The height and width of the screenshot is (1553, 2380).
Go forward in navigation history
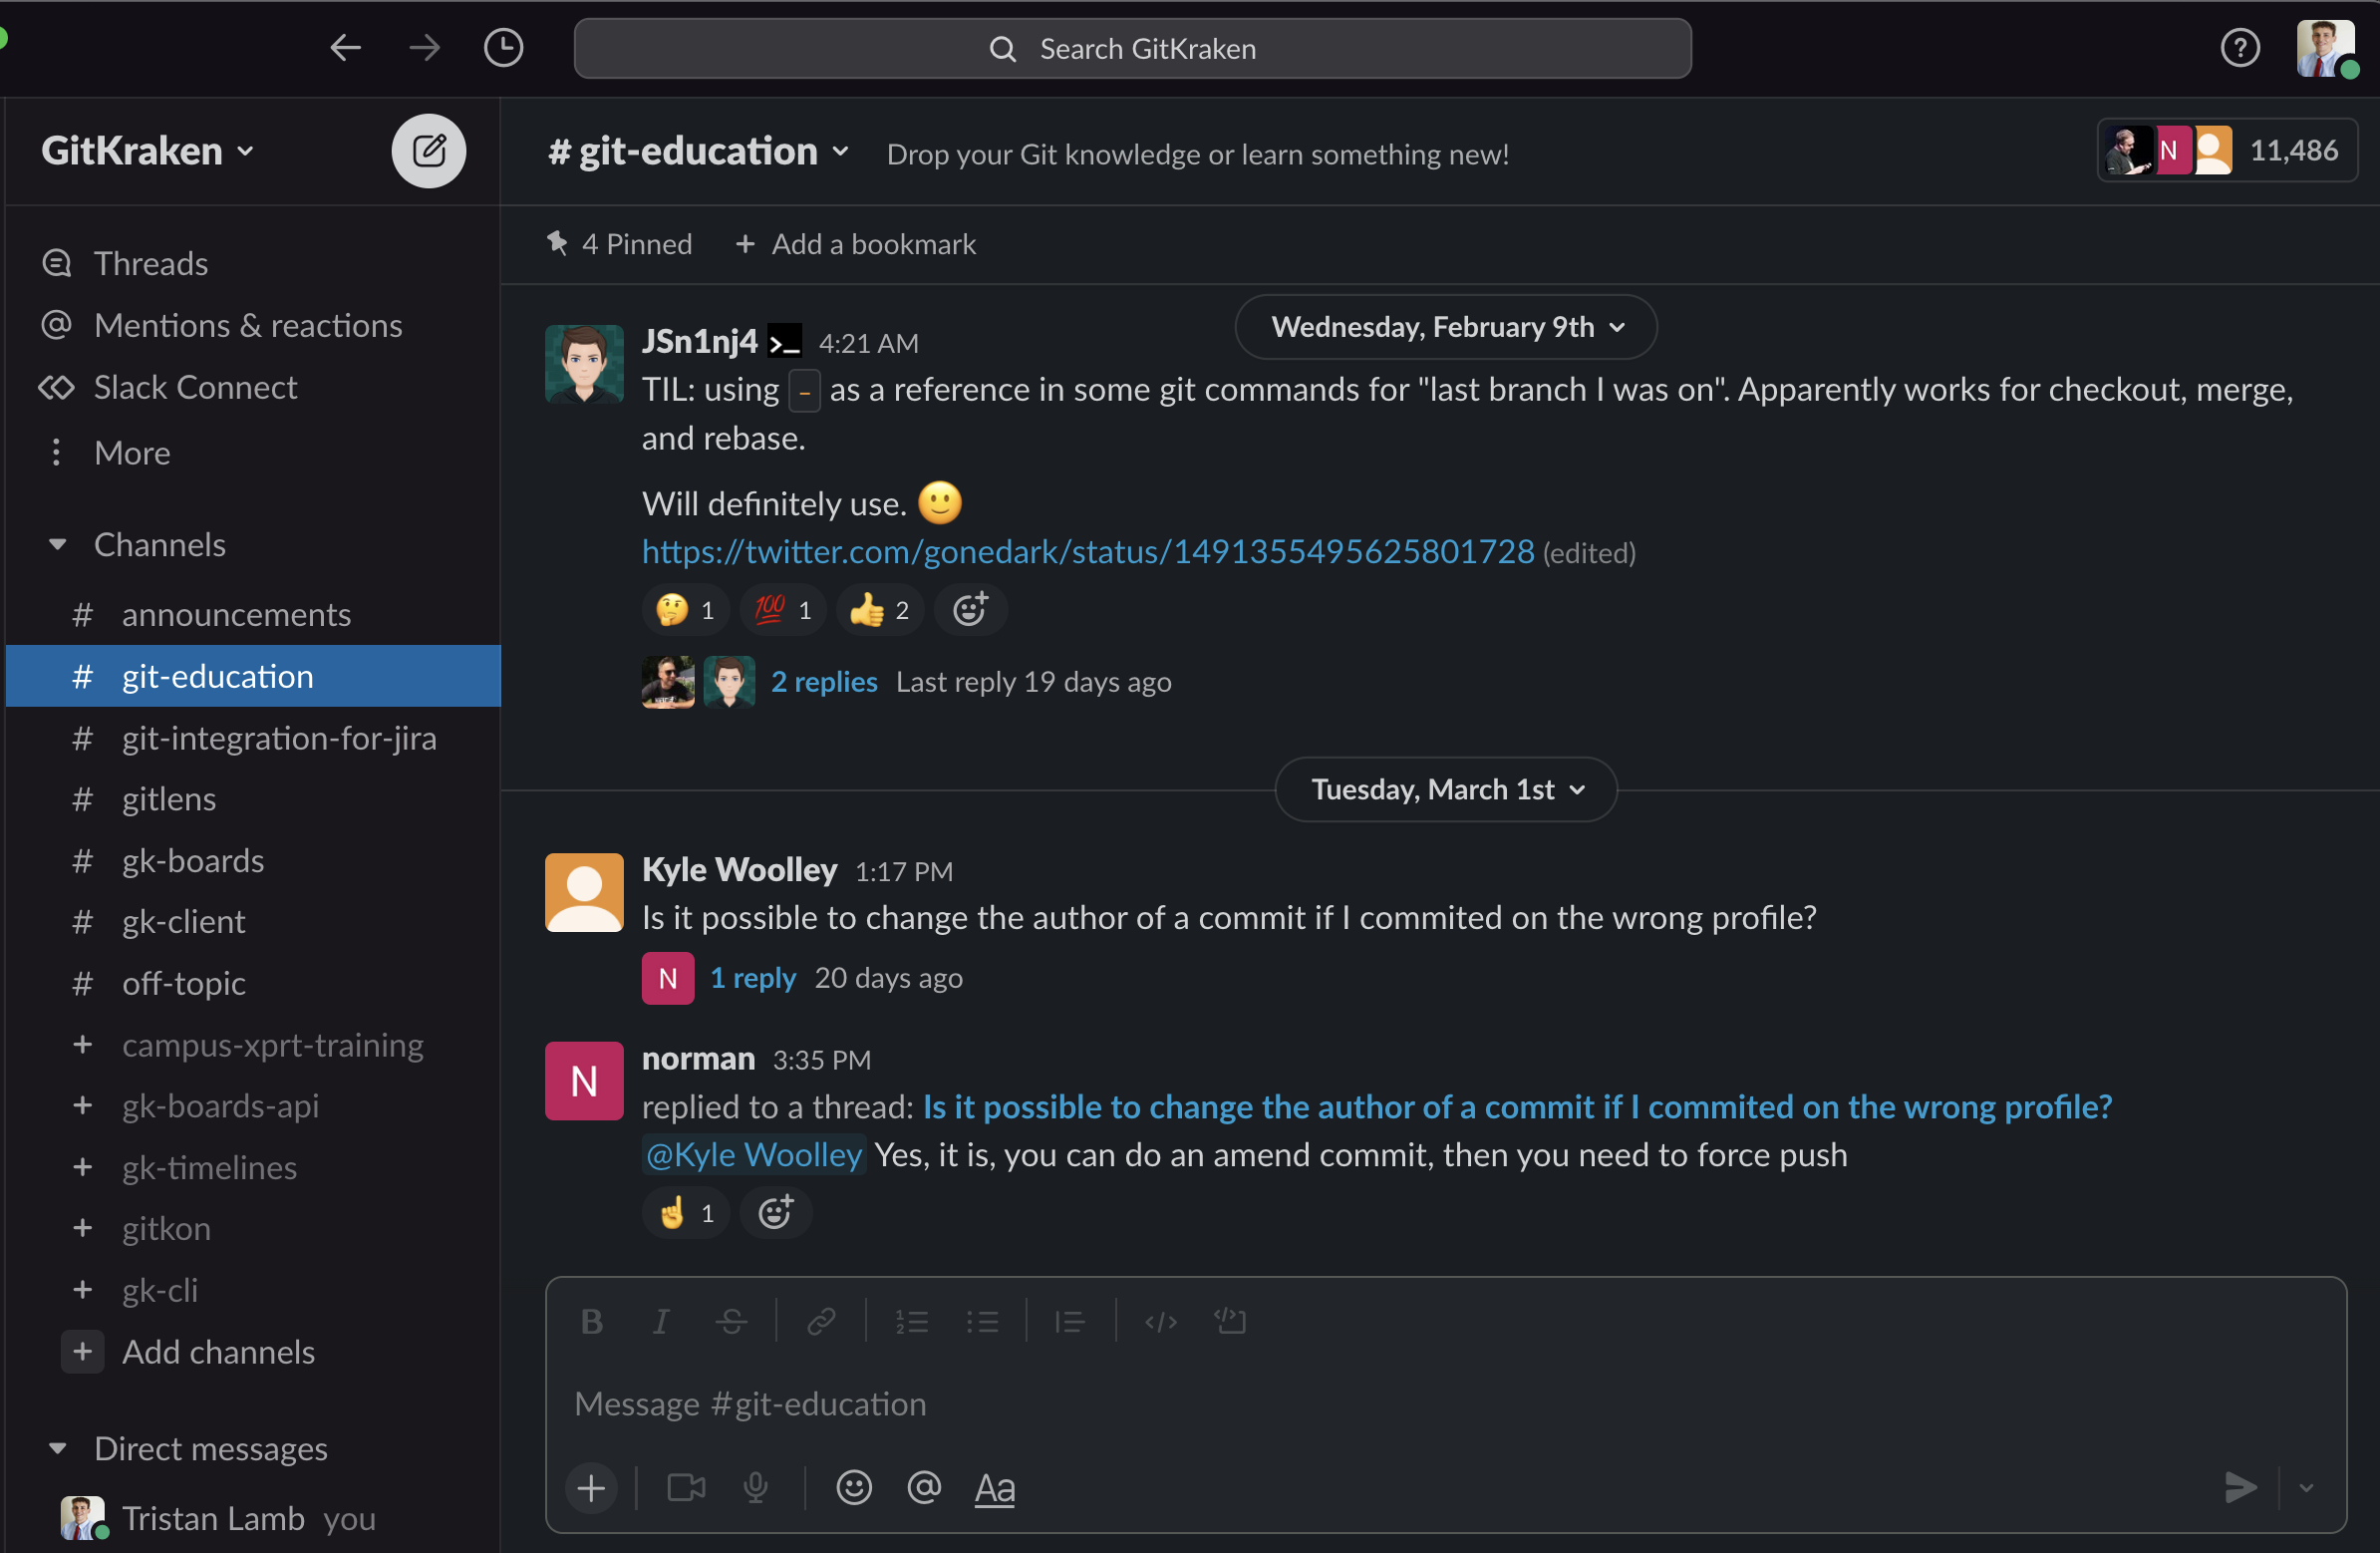coord(425,47)
